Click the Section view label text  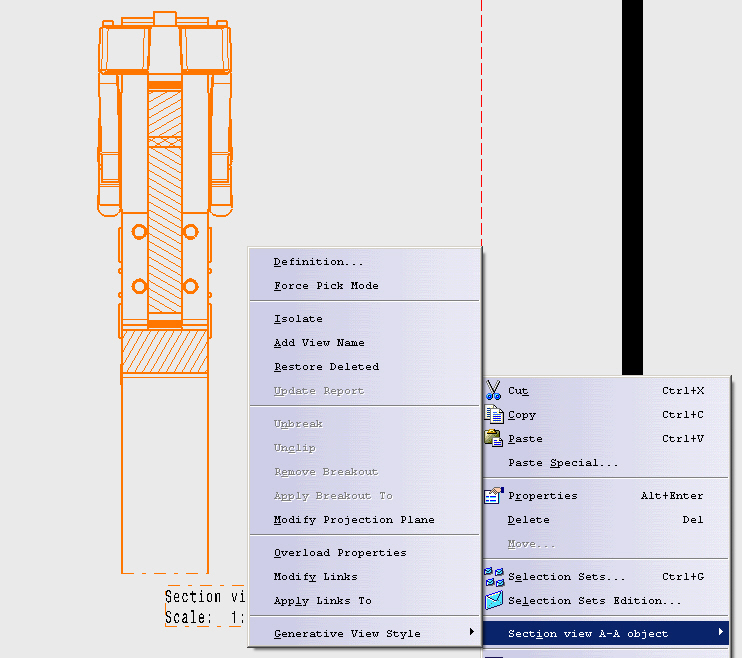point(205,596)
